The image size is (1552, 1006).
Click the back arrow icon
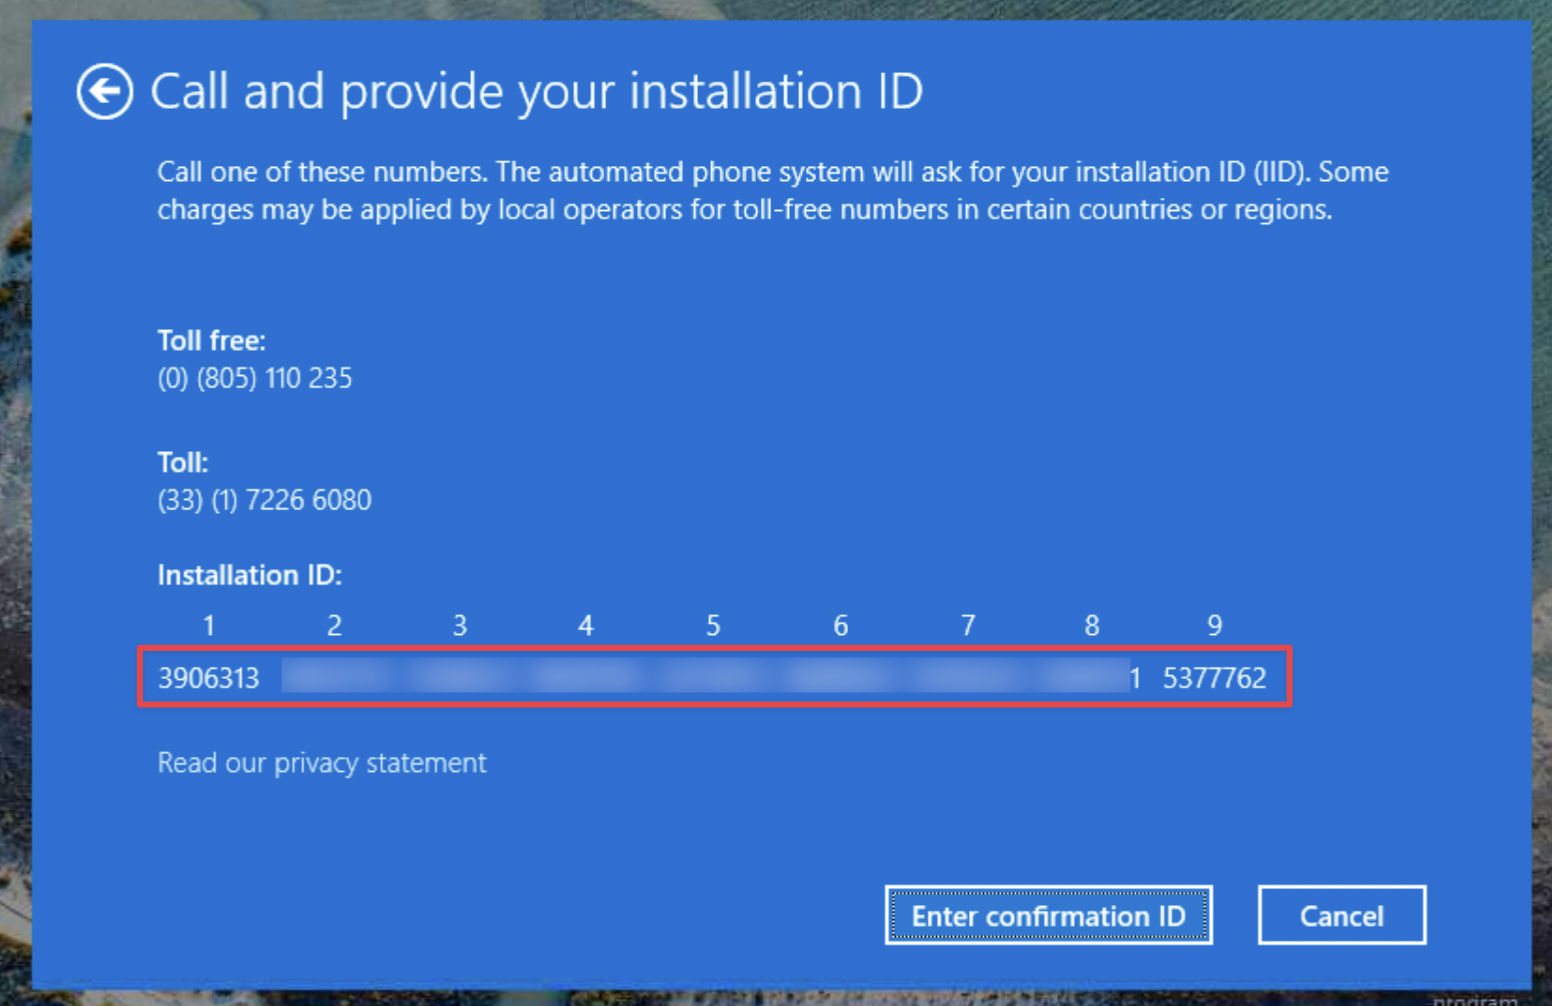click(103, 90)
